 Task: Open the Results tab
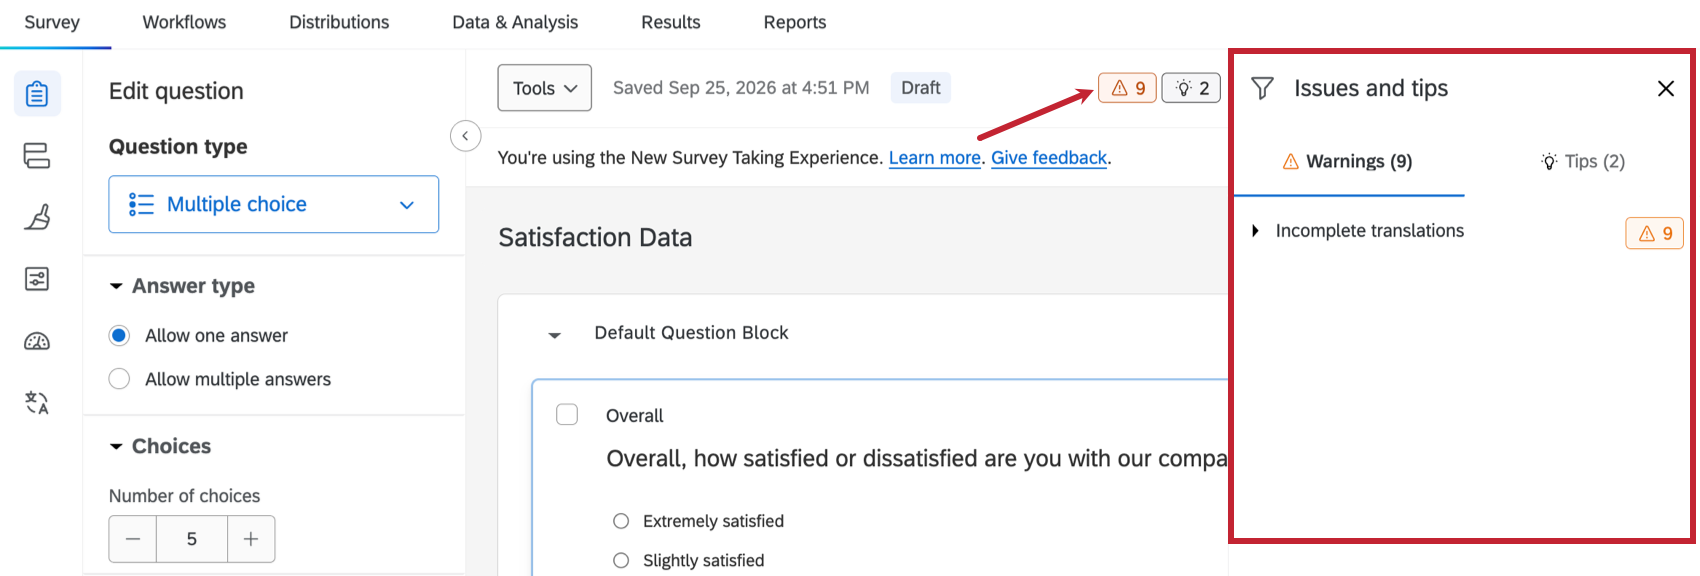pyautogui.click(x=671, y=22)
